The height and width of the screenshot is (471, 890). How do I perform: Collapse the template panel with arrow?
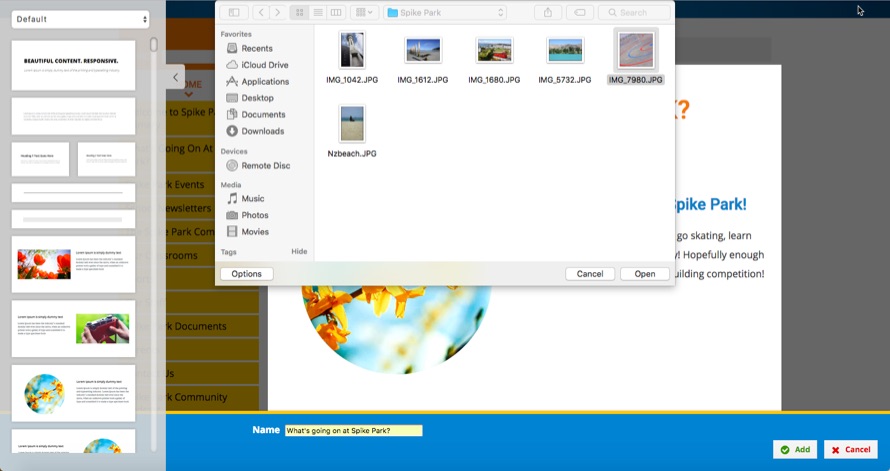coord(175,77)
